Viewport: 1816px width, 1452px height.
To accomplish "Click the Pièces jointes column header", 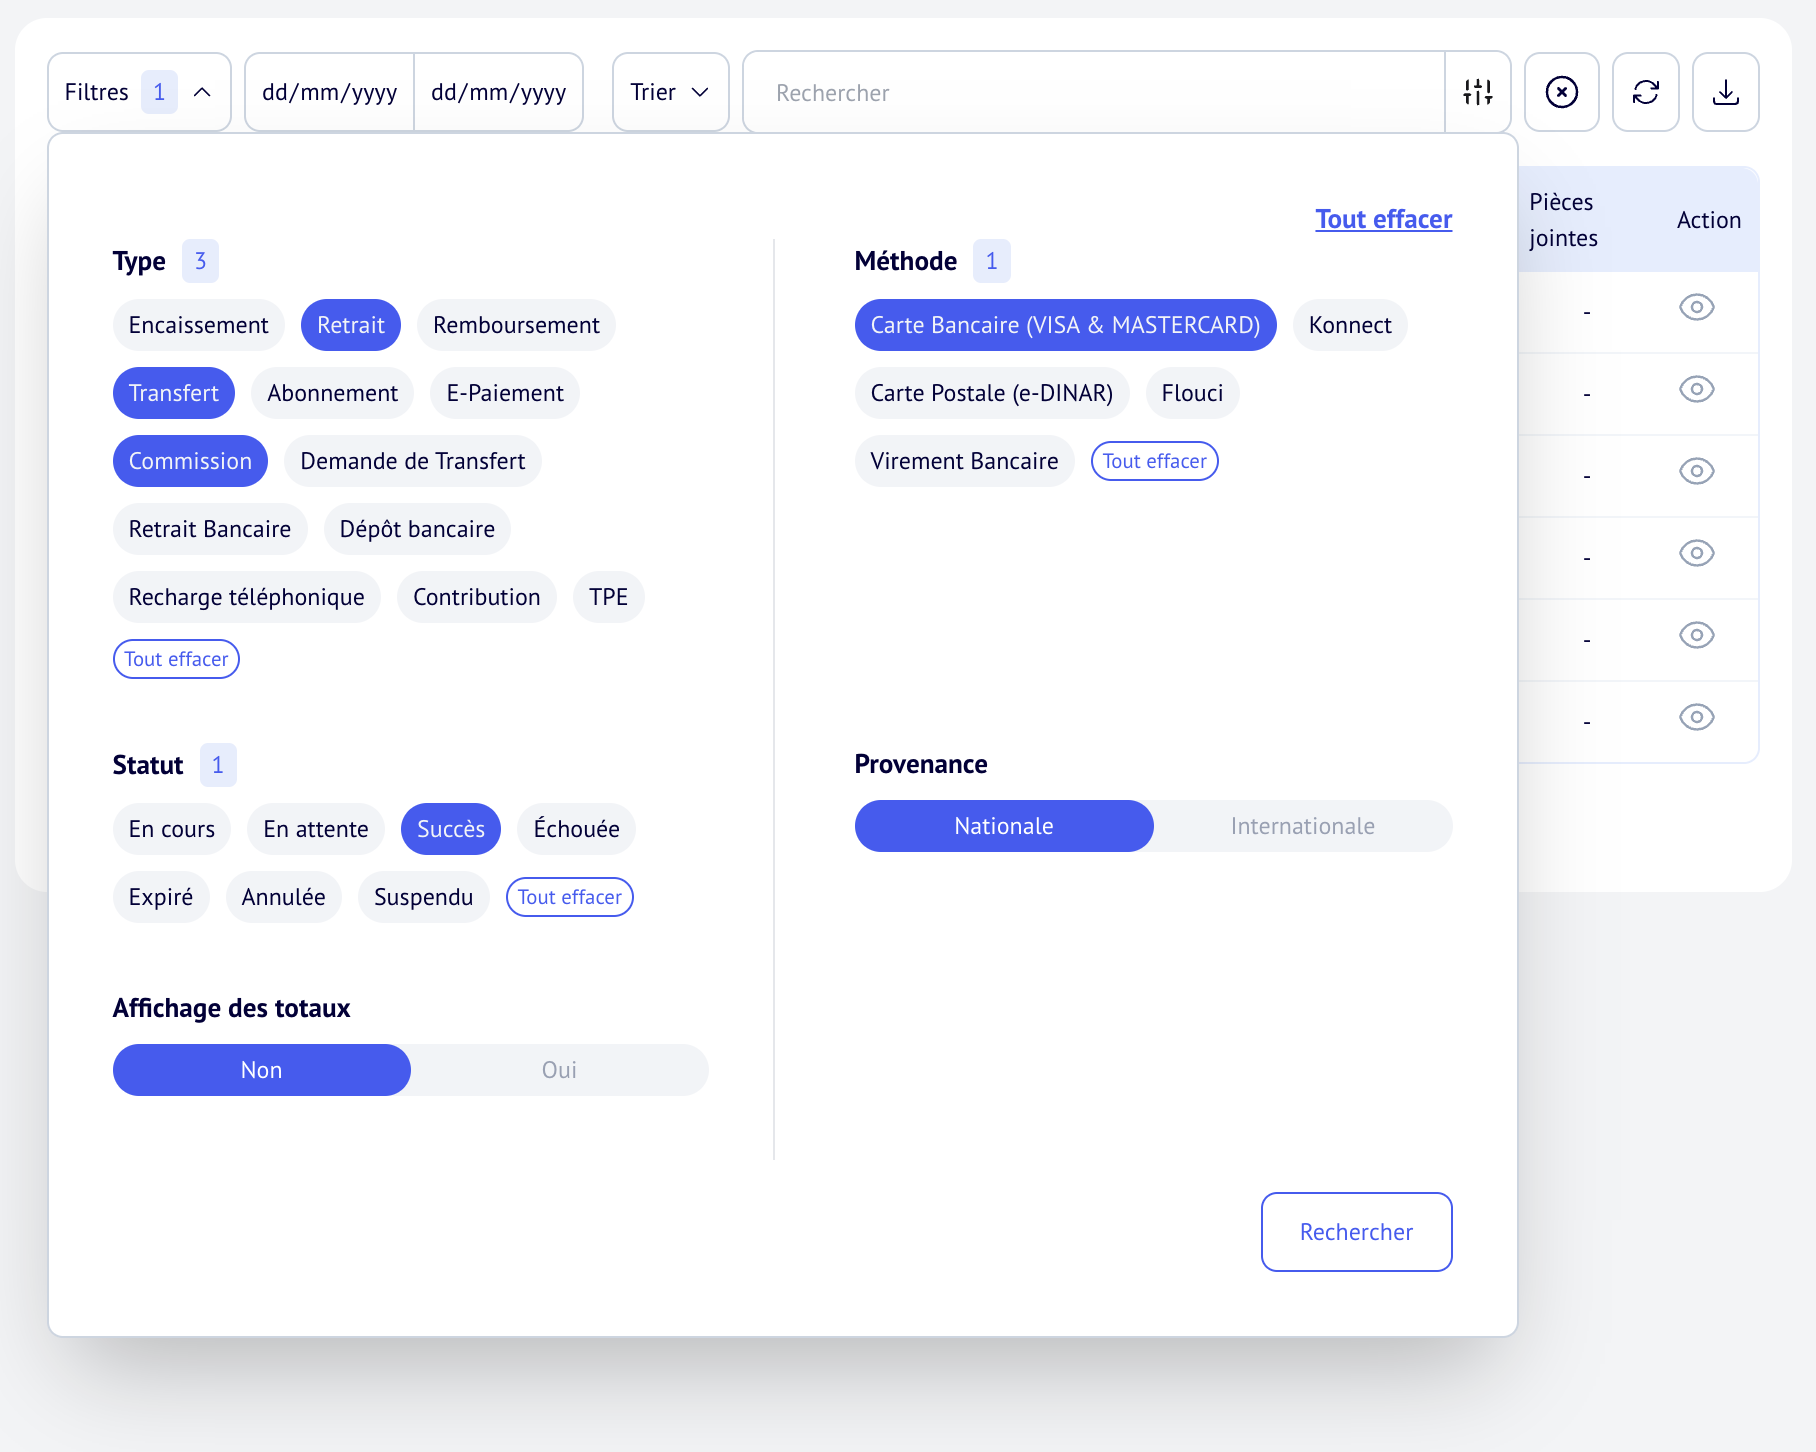I will click(x=1563, y=220).
